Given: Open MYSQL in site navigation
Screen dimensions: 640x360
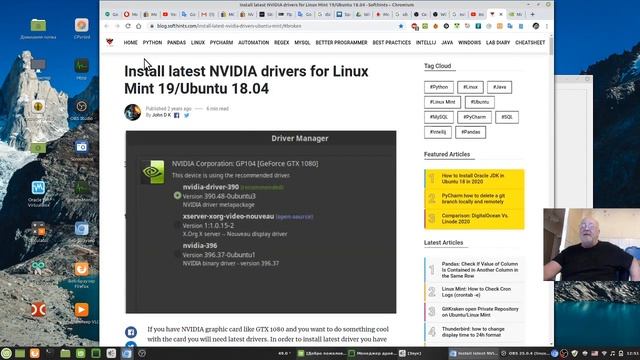Looking at the screenshot, I should (x=302, y=42).
